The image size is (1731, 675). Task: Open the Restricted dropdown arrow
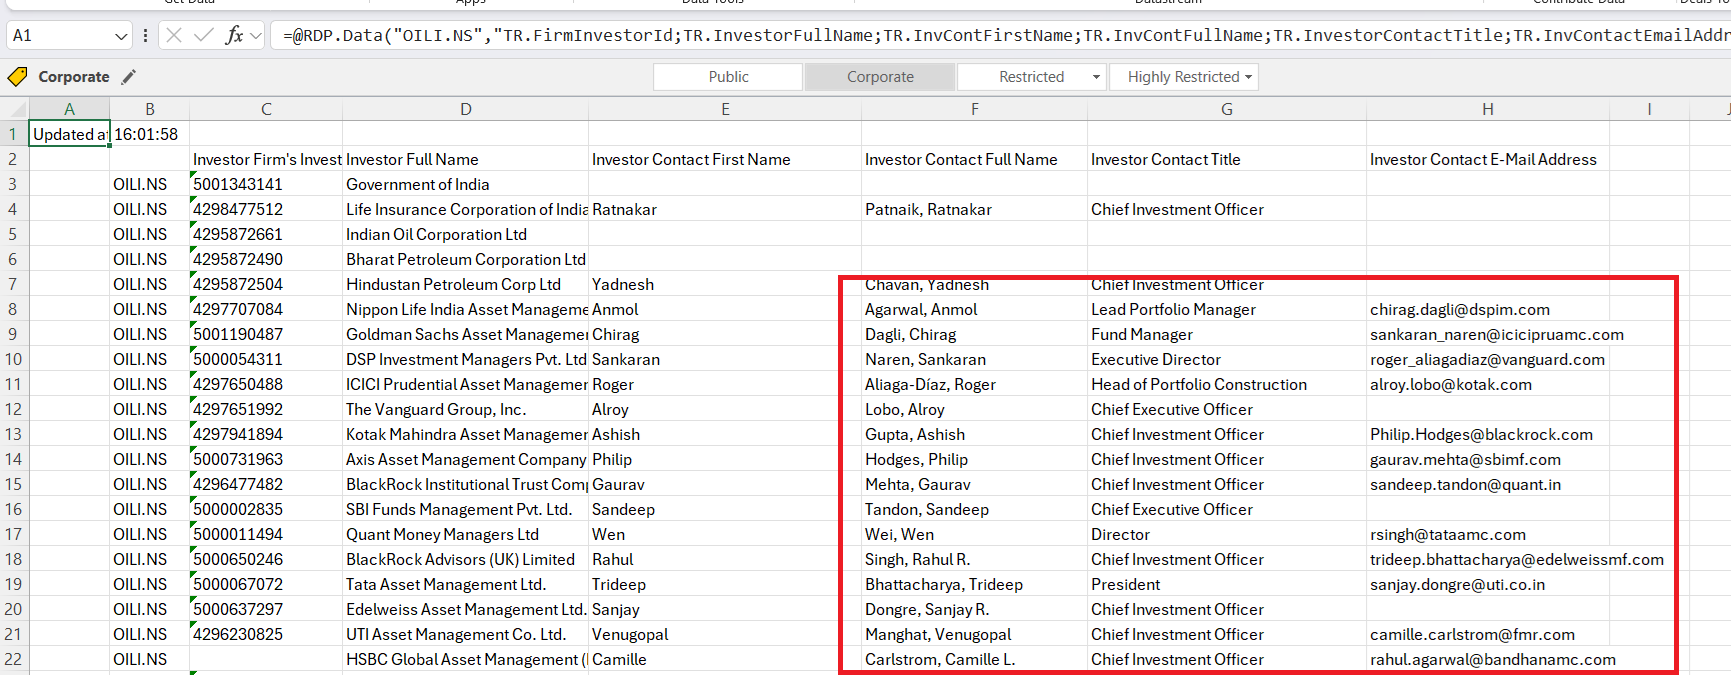pyautogui.click(x=1096, y=77)
